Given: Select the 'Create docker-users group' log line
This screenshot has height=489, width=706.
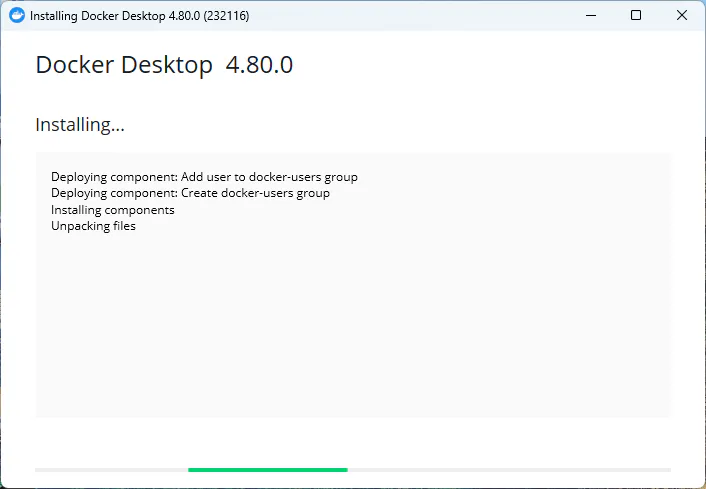Looking at the screenshot, I should pyautogui.click(x=190, y=193).
